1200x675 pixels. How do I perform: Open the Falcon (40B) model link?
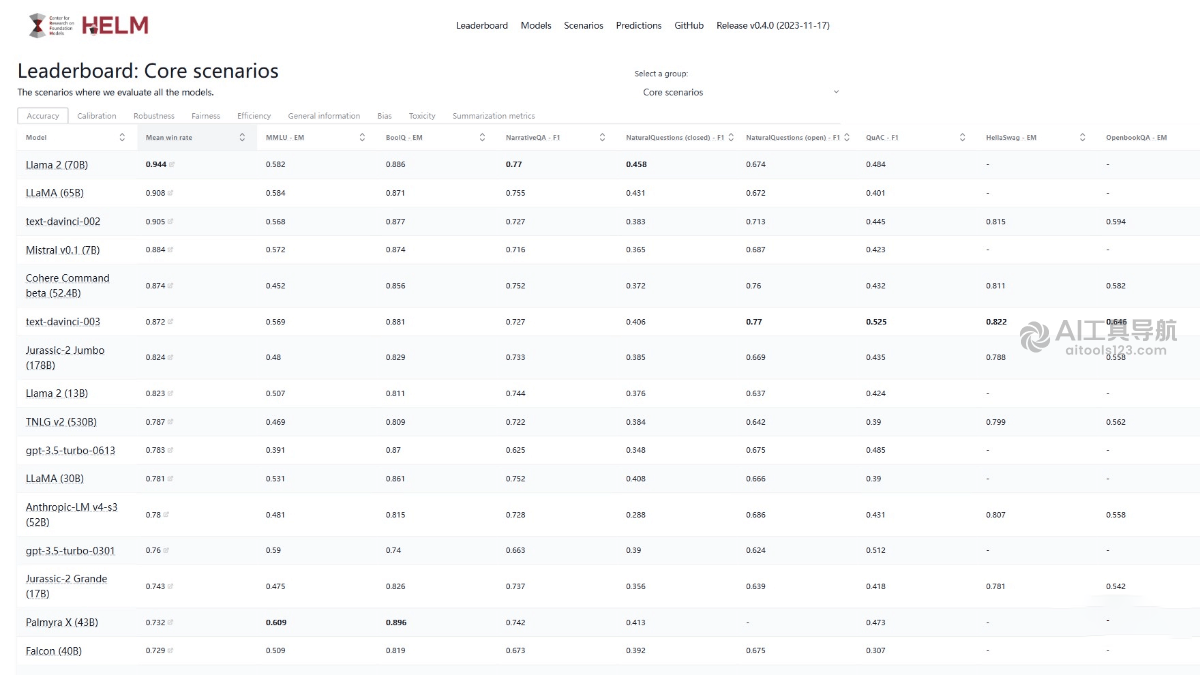pyautogui.click(x=54, y=651)
